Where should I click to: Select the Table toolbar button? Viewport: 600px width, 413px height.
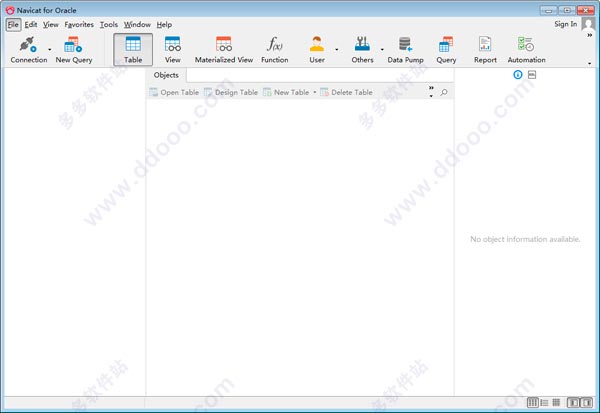point(133,50)
